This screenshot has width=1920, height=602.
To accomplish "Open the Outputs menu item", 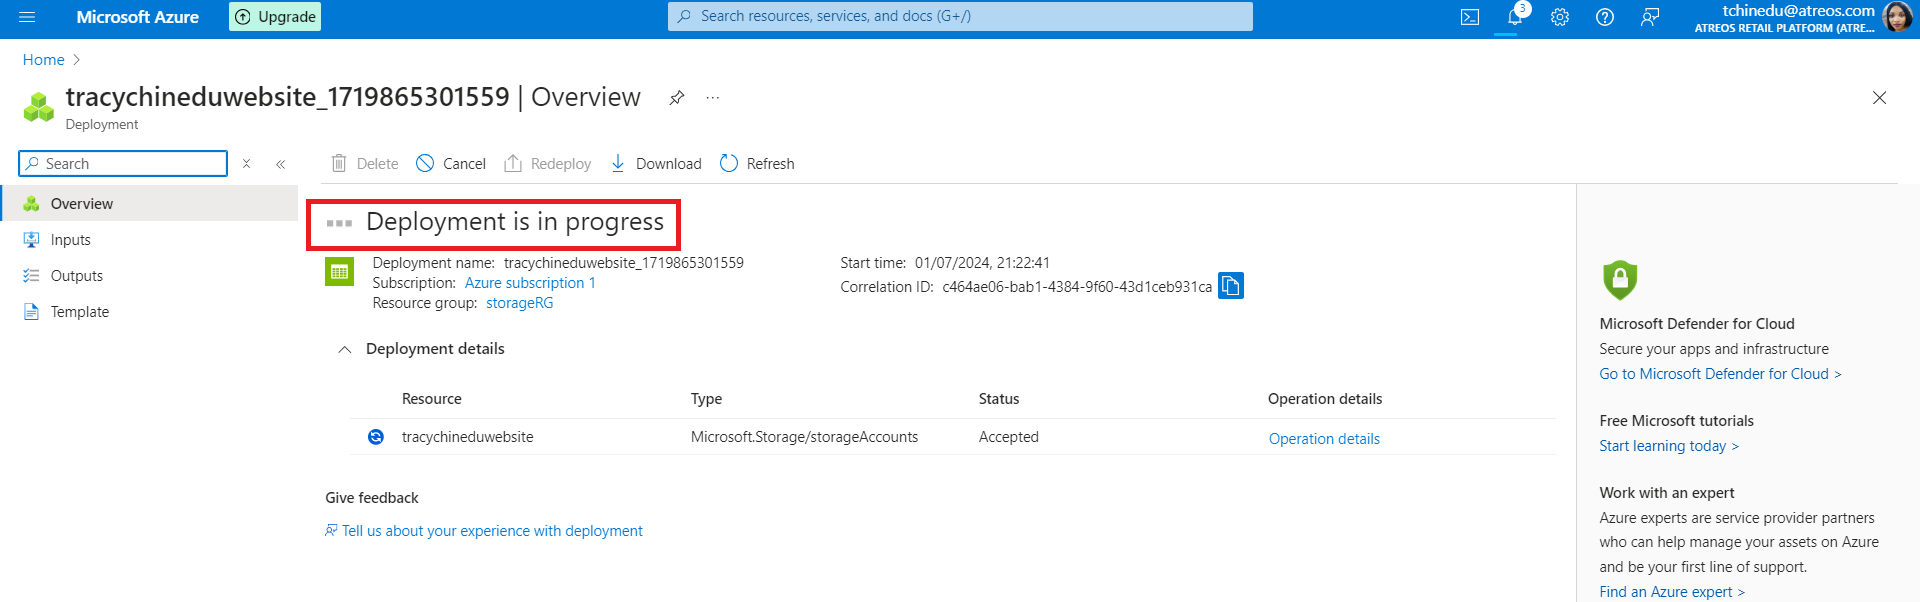I will [x=76, y=276].
